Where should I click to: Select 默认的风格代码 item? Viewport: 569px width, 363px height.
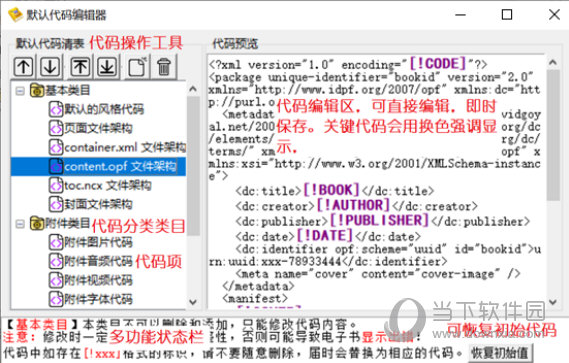coord(97,109)
